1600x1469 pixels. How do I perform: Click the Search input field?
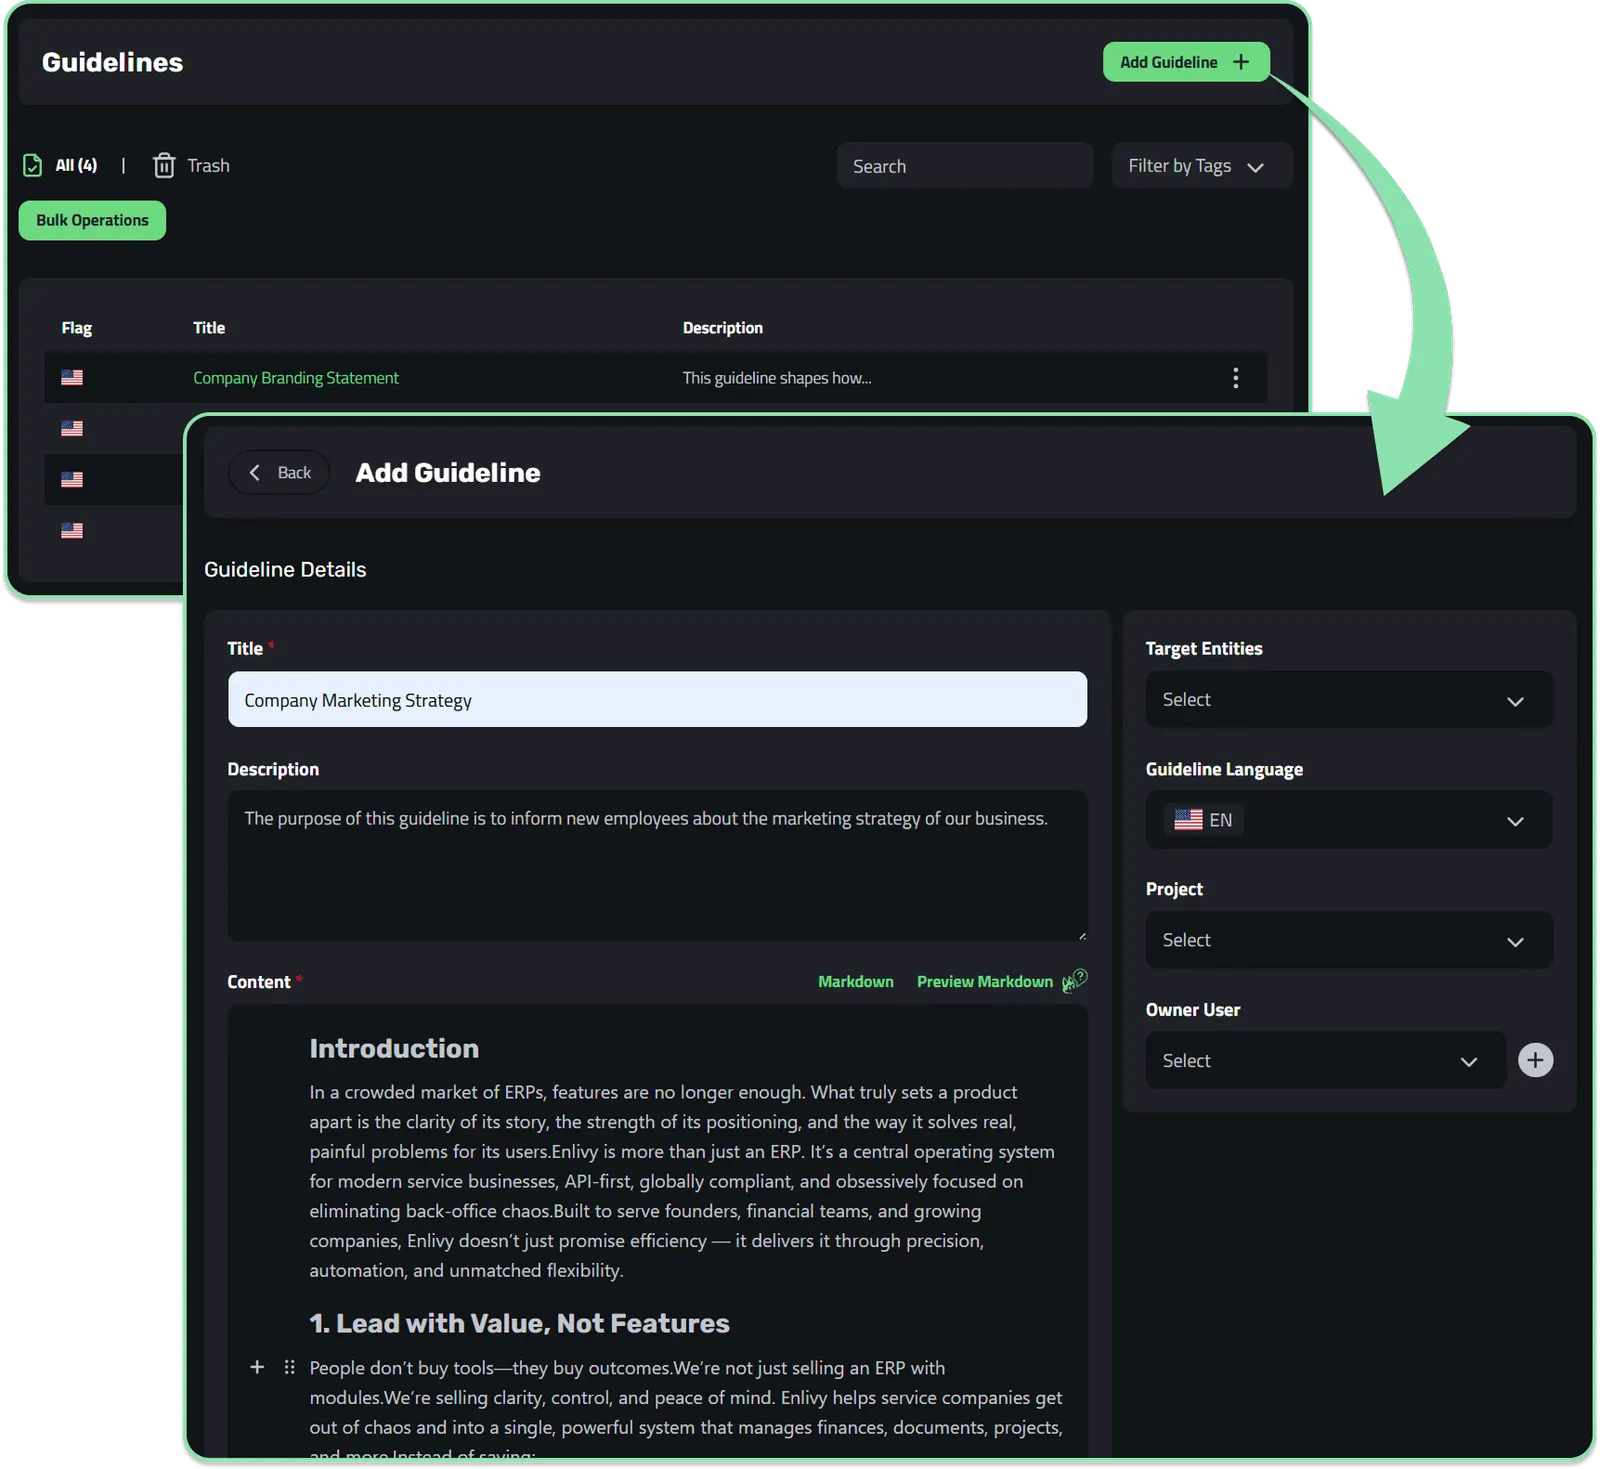pos(964,166)
